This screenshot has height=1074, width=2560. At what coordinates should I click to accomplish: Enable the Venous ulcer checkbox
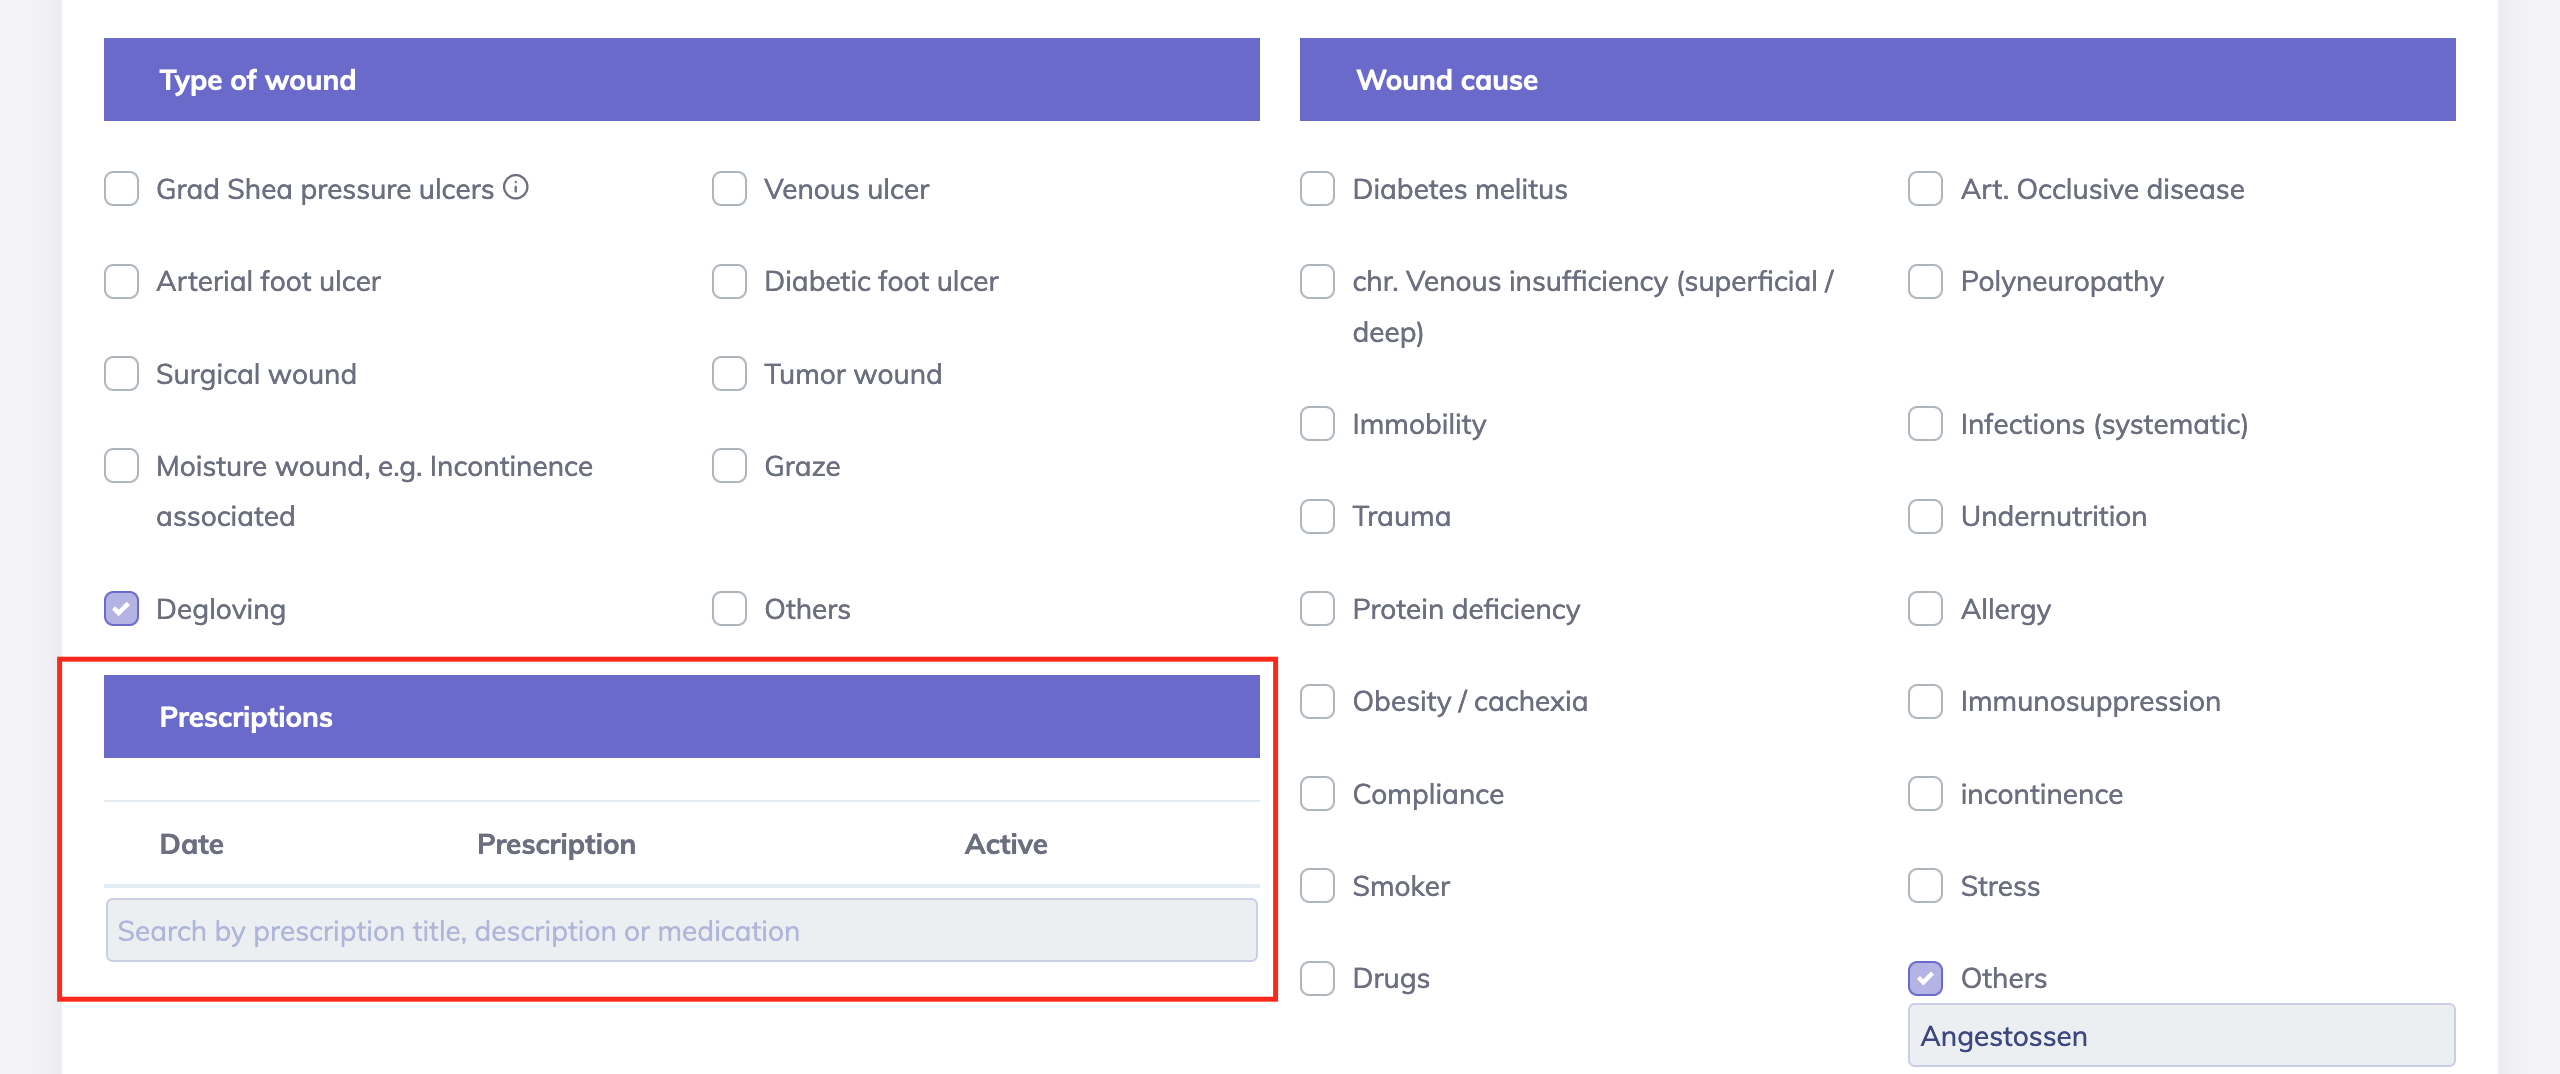coord(729,189)
